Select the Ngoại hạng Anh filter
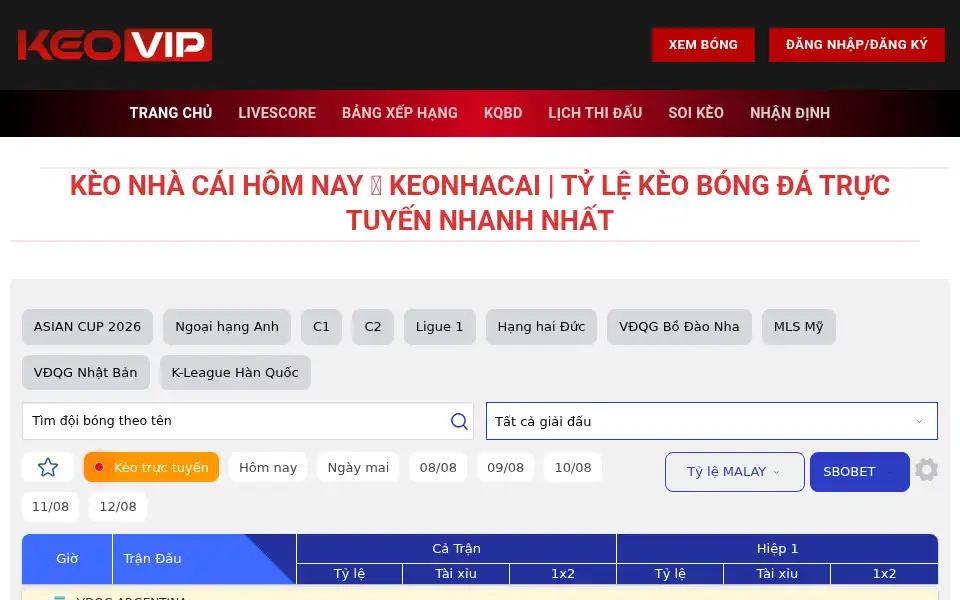This screenshot has height=600, width=960. tap(227, 327)
